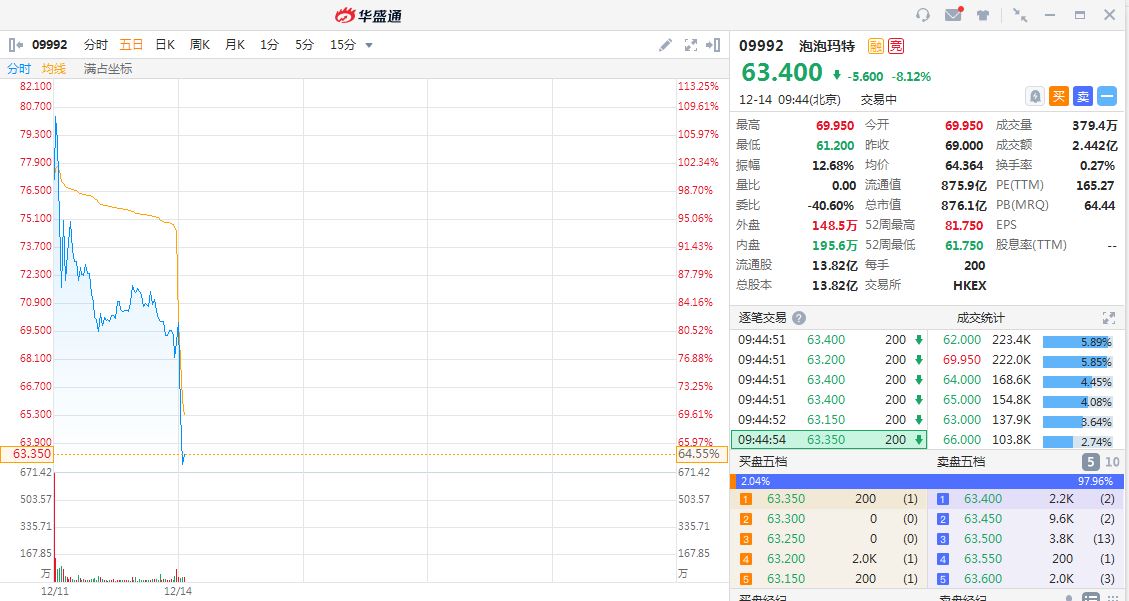Click the pencil drawing tool icon
Screen dimensions: 1129x601
(x=666, y=45)
